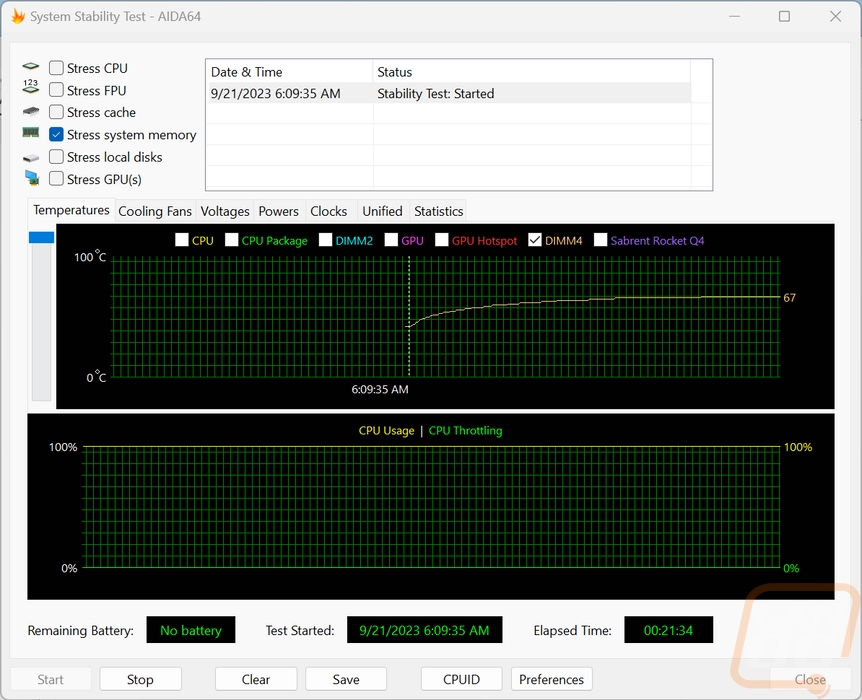Click the Elapsed Time value 00:21:34
Image resolution: width=862 pixels, height=700 pixels.
(x=668, y=630)
